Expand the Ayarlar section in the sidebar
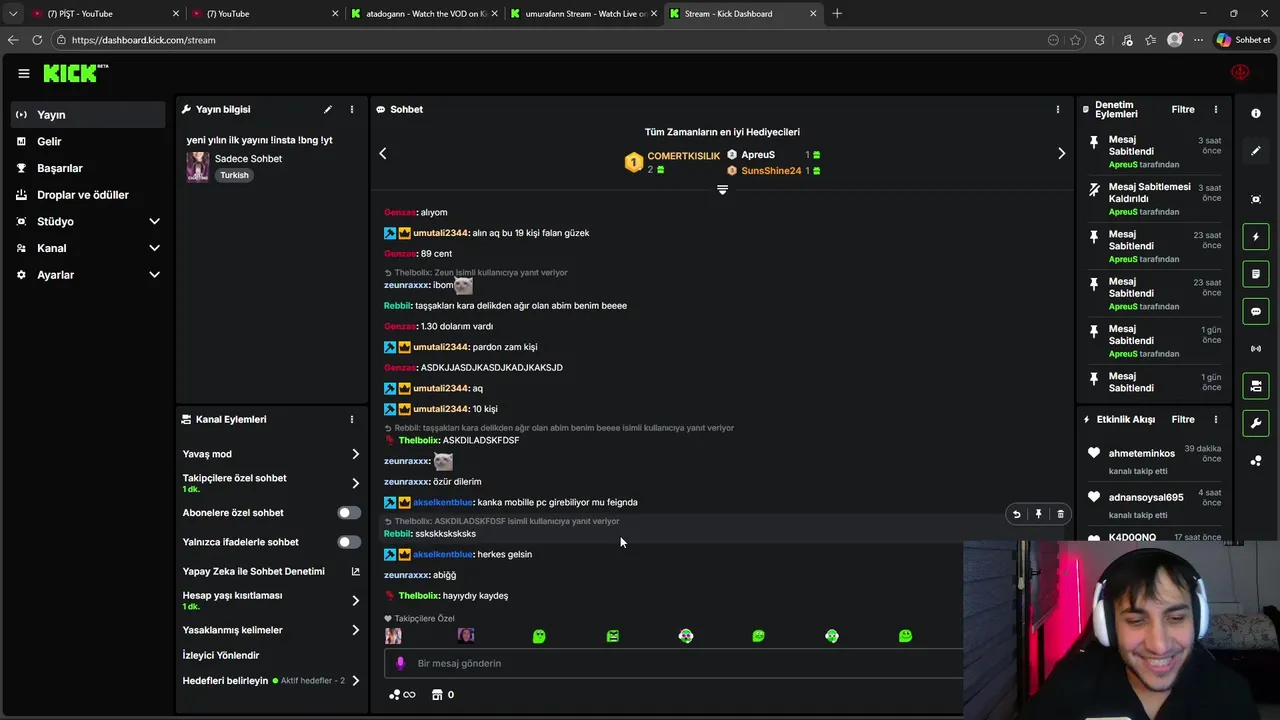 (154, 275)
